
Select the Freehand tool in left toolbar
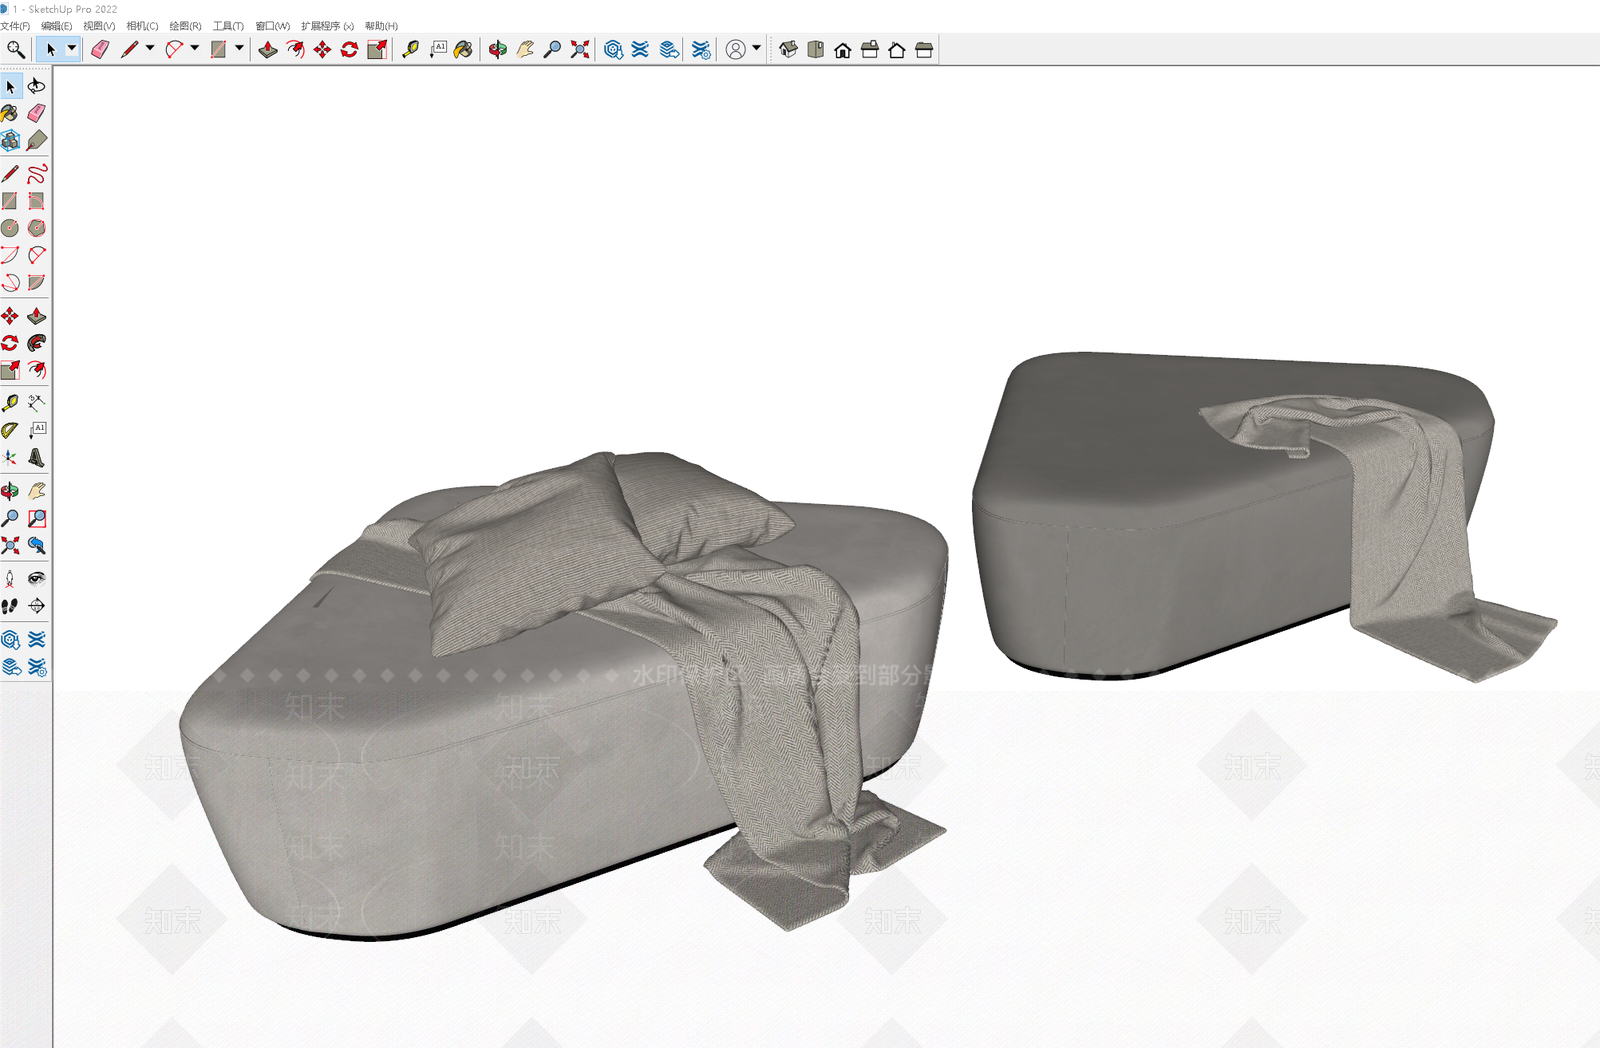pyautogui.click(x=37, y=173)
